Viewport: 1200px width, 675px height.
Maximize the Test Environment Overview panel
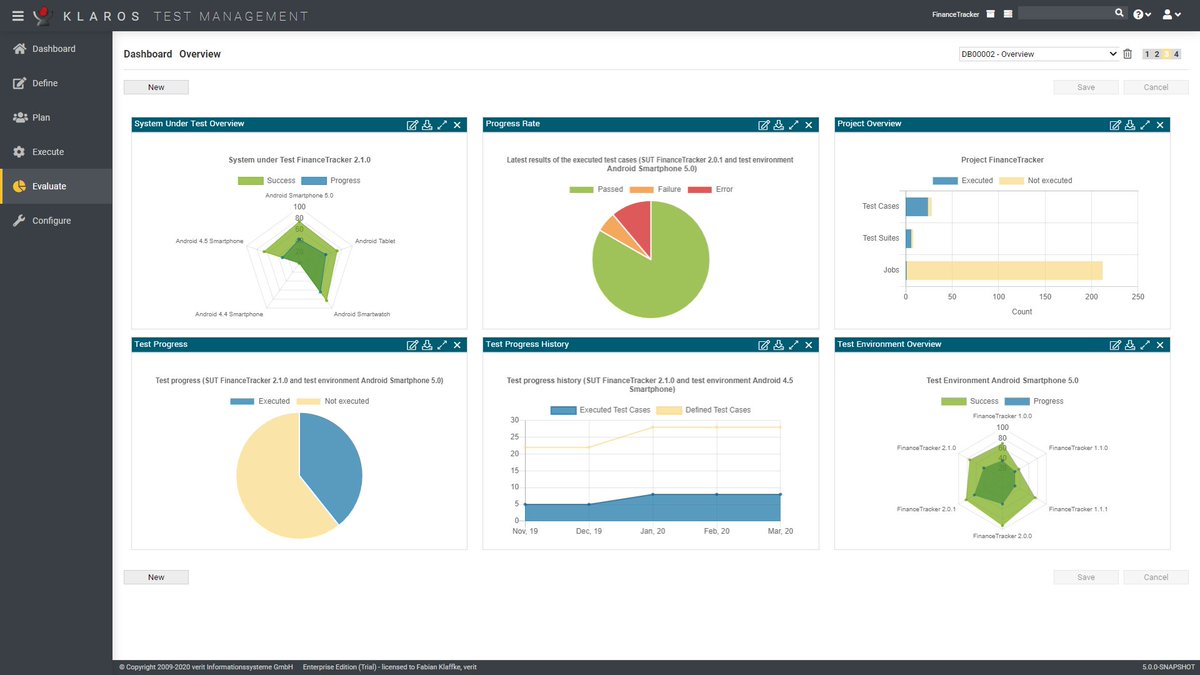click(x=1145, y=345)
